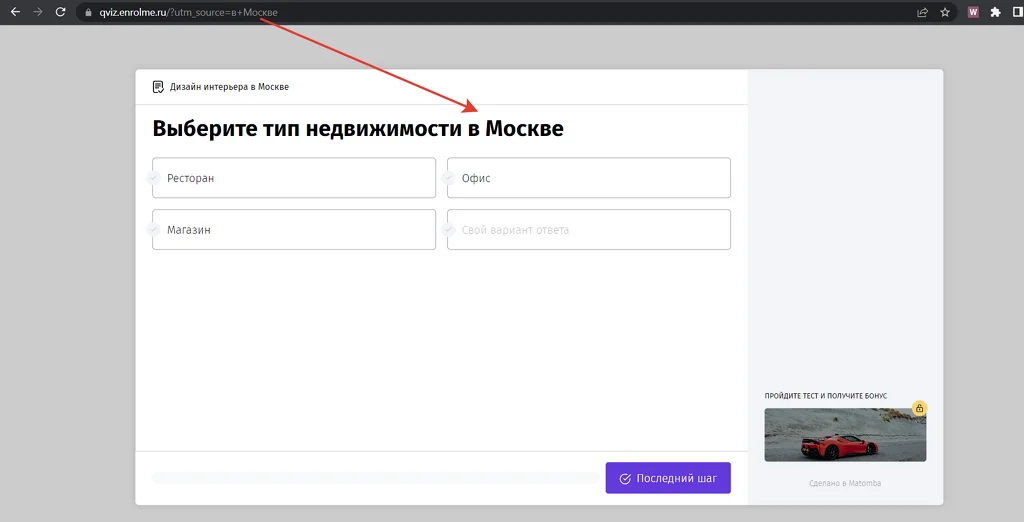Click the quiz document icon beside the title
The width and height of the screenshot is (1024, 522).
click(x=158, y=87)
